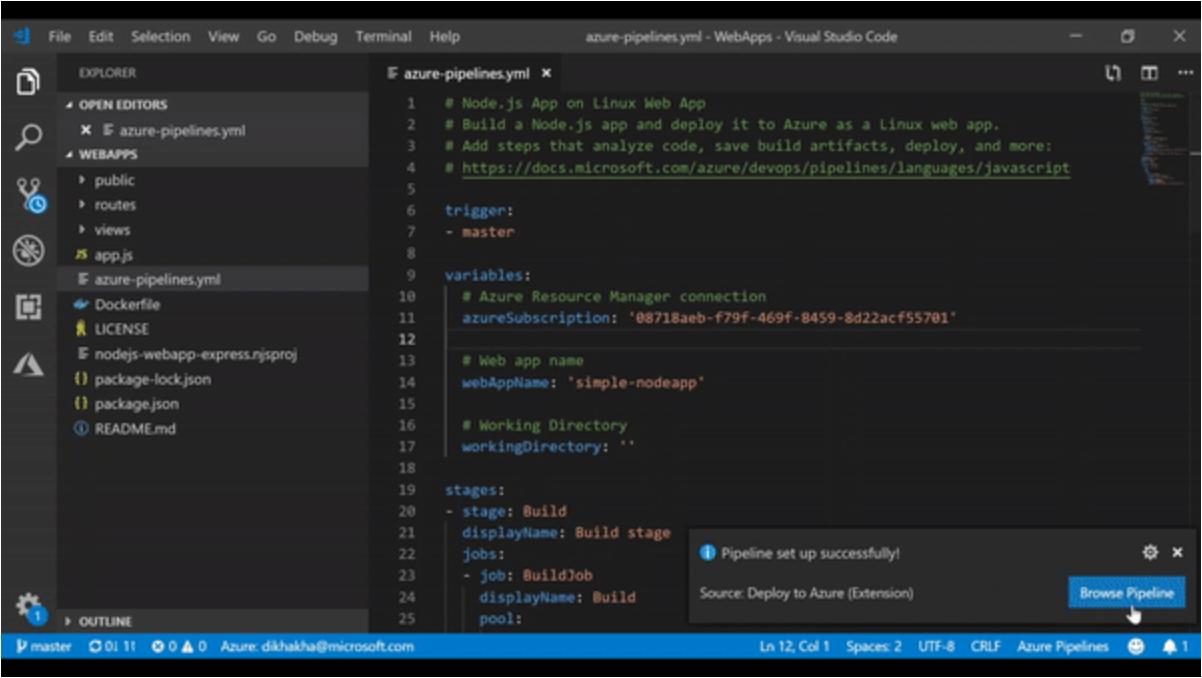Change encoding via UTF-8 status item
This screenshot has height=678, width=1202.
[x=937, y=647]
